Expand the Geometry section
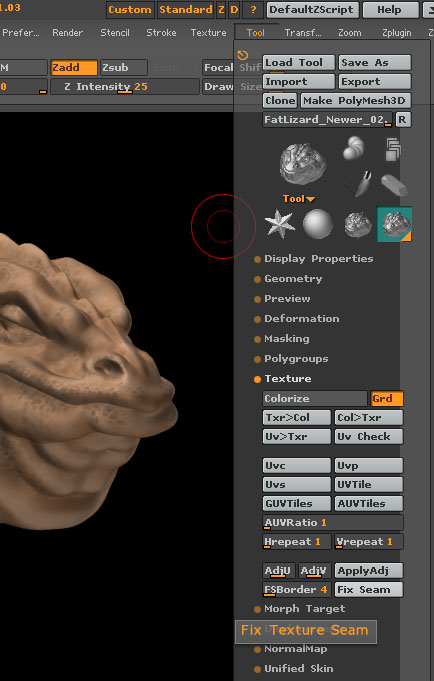 point(293,279)
